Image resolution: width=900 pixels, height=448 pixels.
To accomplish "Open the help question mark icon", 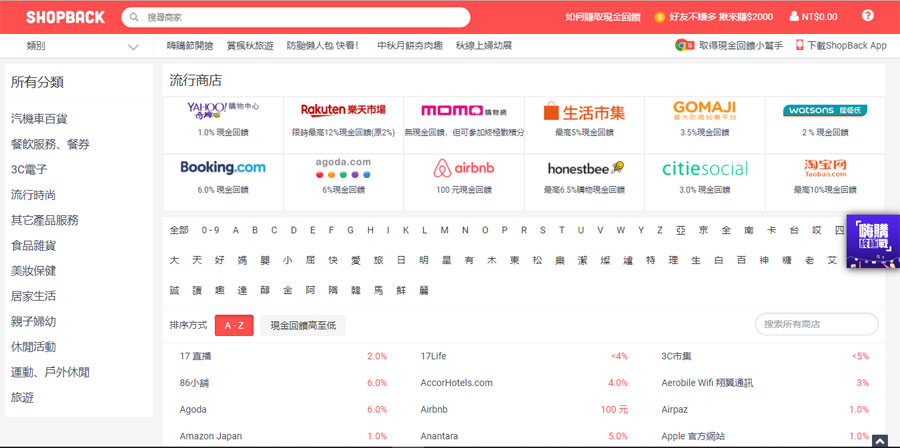I will 867,15.
